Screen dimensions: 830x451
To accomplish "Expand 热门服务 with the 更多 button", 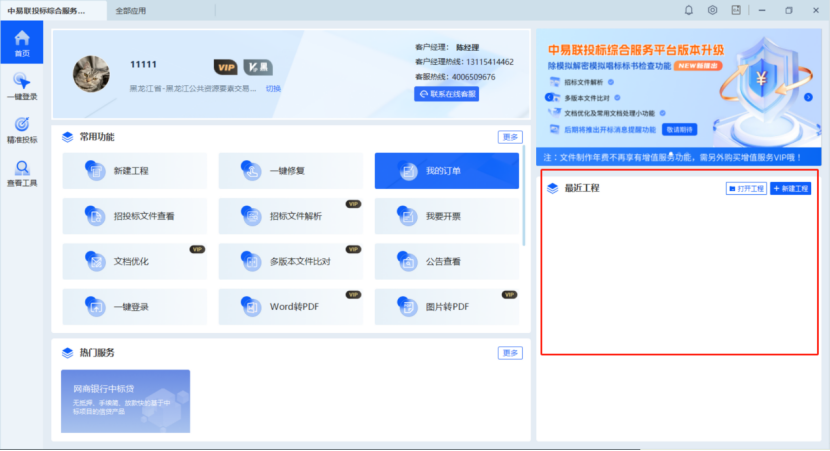I will 510,353.
